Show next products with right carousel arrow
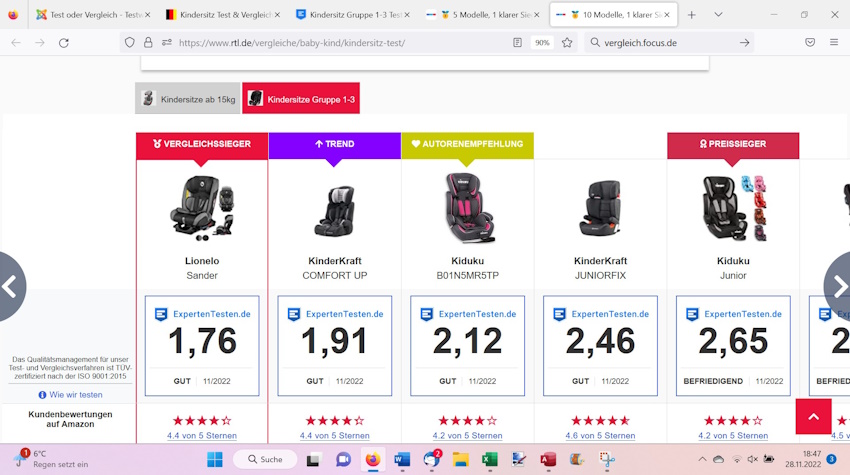This screenshot has height=475, width=850. coord(839,286)
